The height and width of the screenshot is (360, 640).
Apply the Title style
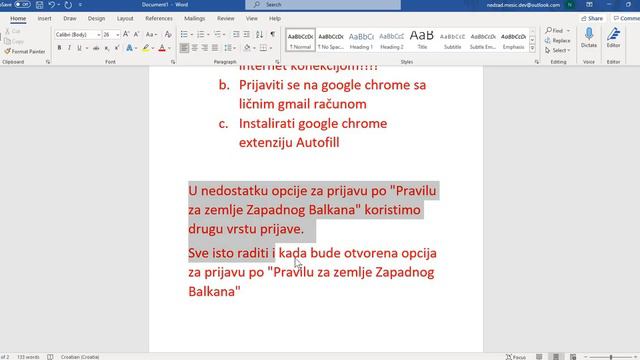422,40
